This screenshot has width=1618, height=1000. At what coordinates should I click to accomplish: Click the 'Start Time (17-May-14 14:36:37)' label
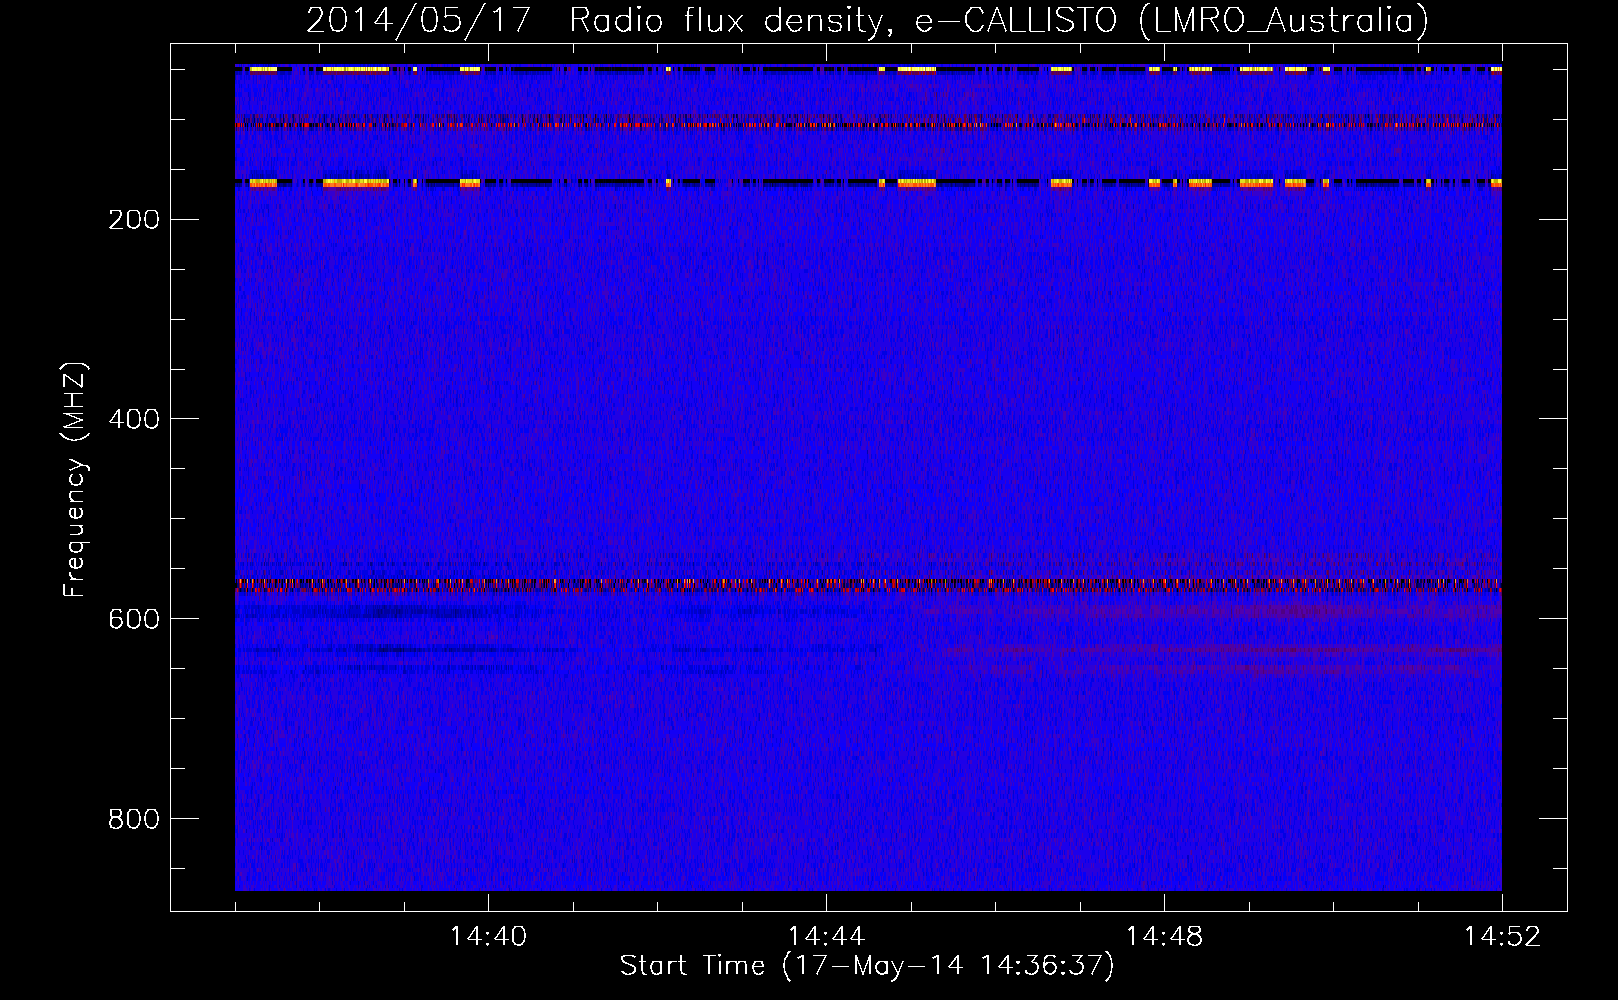[867, 966]
